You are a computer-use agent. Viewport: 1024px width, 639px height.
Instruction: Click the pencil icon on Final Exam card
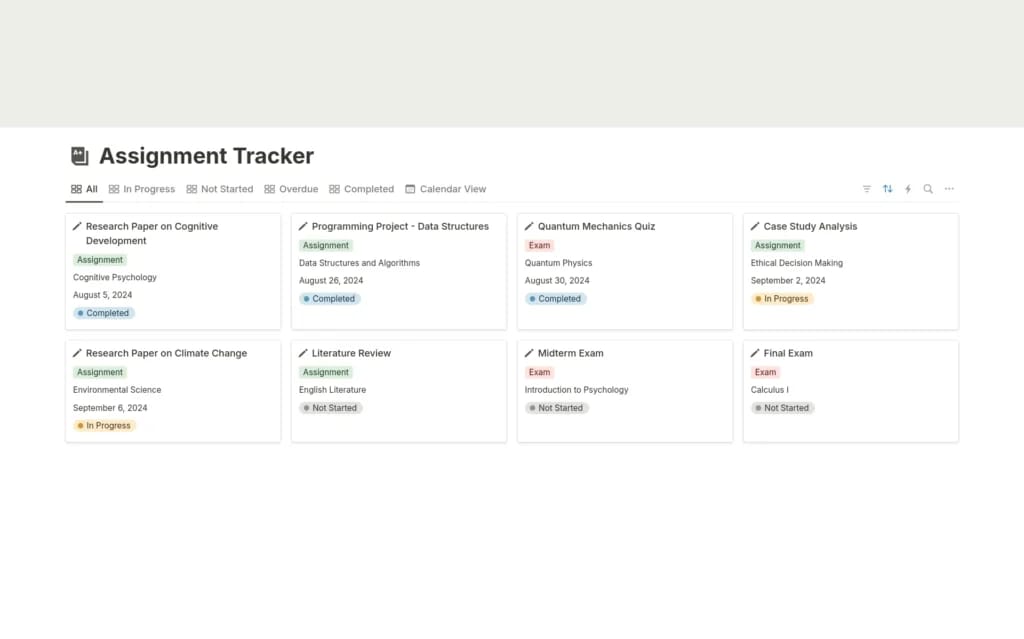click(x=755, y=353)
